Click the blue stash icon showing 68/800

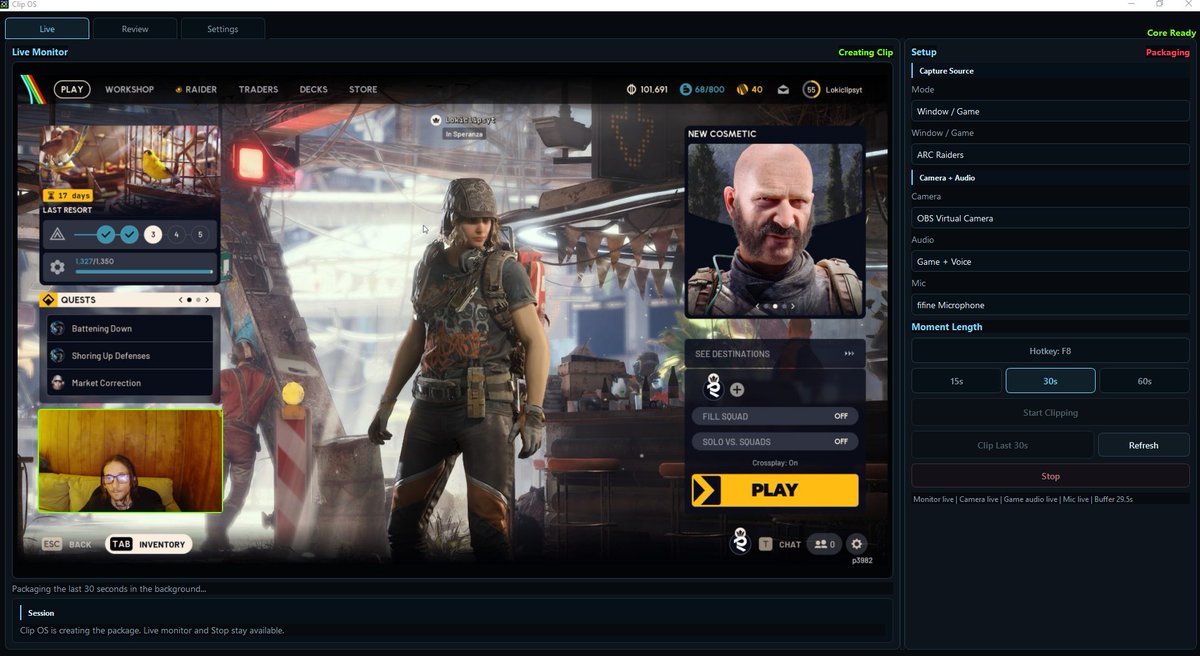[x=685, y=89]
